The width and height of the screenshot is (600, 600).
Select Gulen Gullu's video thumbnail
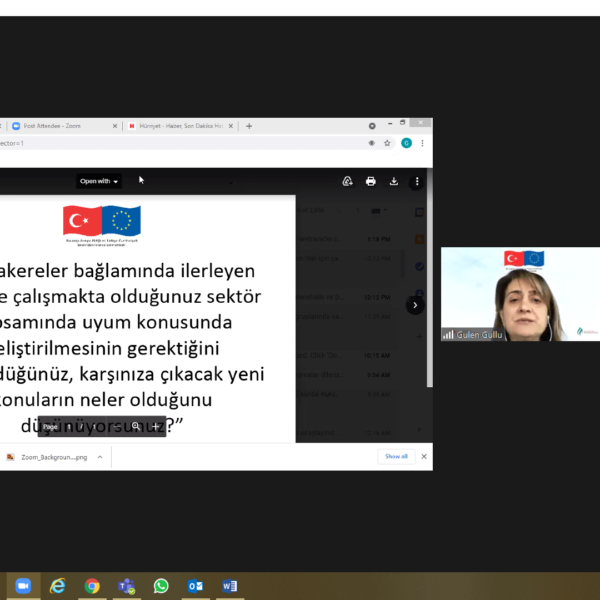520,294
